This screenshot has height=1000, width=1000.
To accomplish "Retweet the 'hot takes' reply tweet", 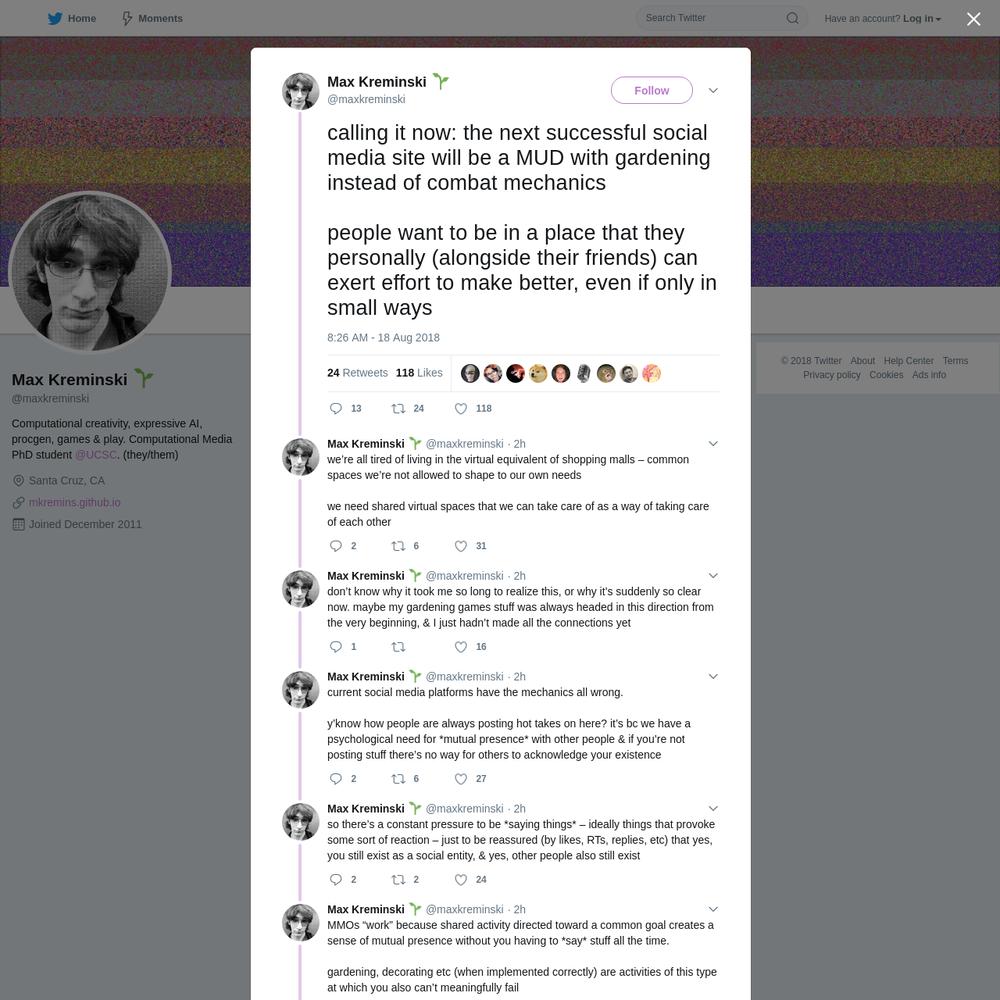I will pyautogui.click(x=398, y=779).
